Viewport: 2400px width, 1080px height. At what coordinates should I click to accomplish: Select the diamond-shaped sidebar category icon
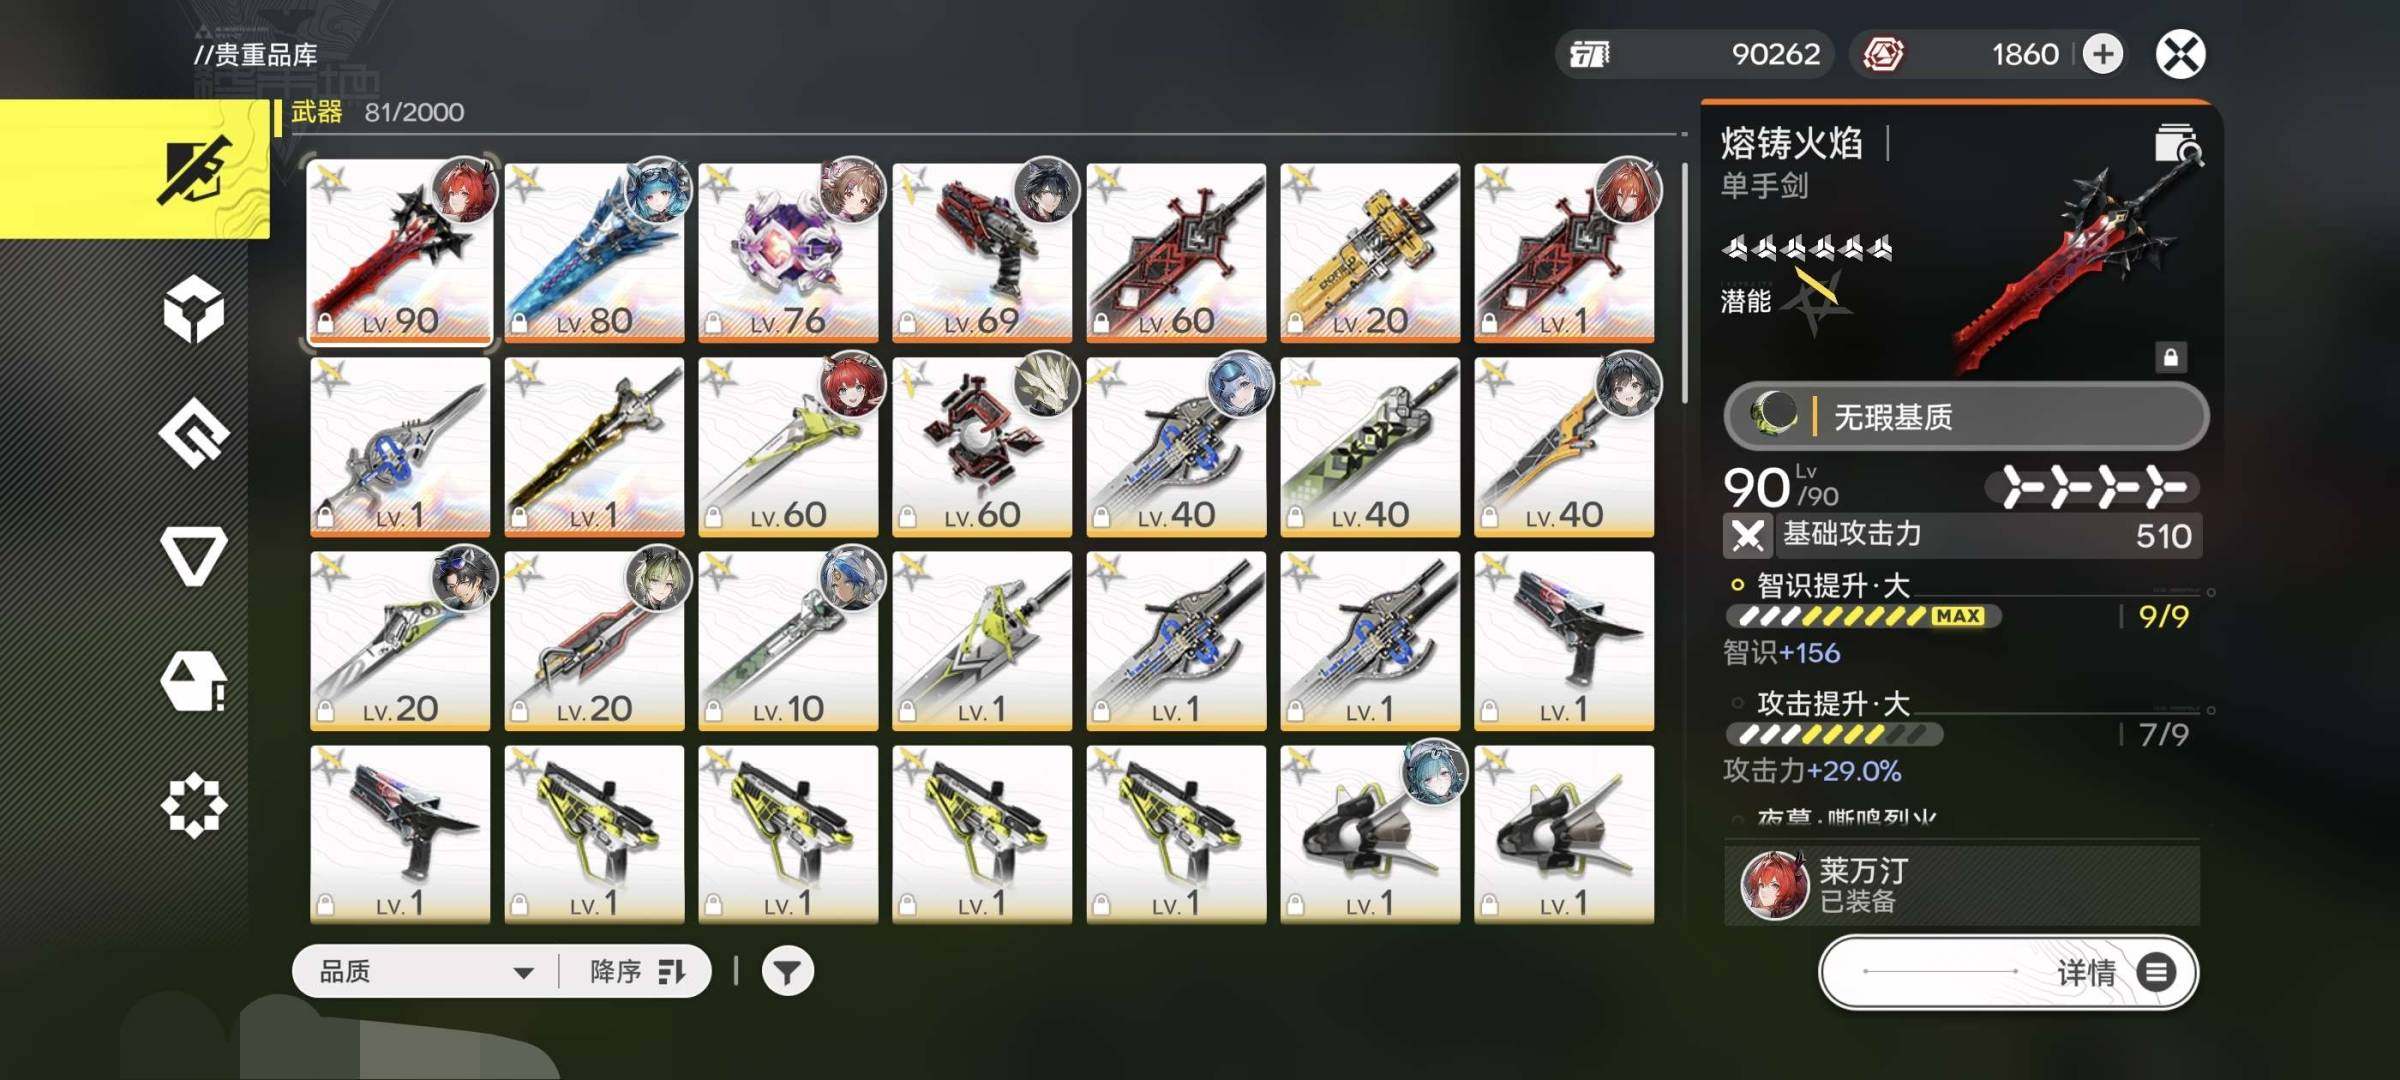pyautogui.click(x=193, y=433)
